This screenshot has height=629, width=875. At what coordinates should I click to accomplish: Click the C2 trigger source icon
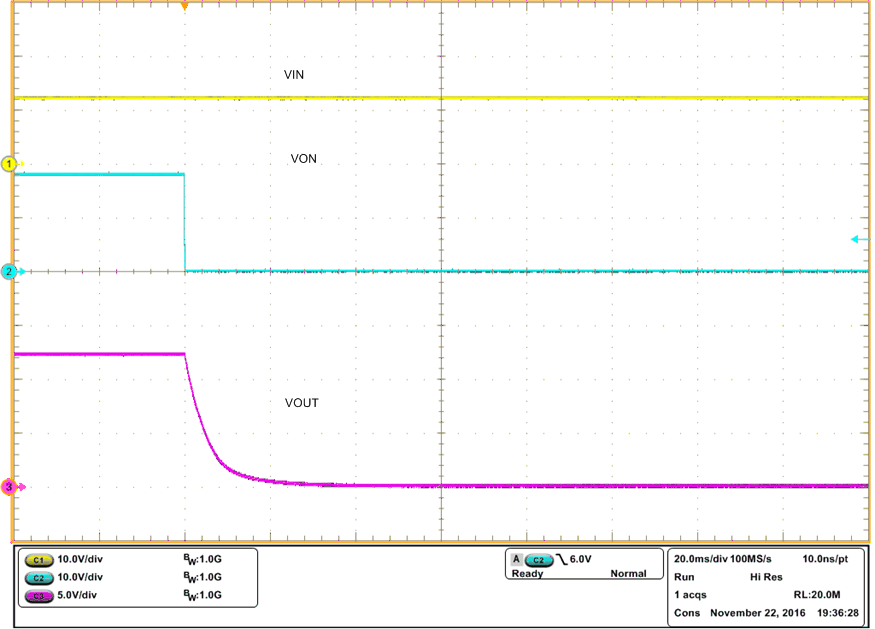point(537,561)
